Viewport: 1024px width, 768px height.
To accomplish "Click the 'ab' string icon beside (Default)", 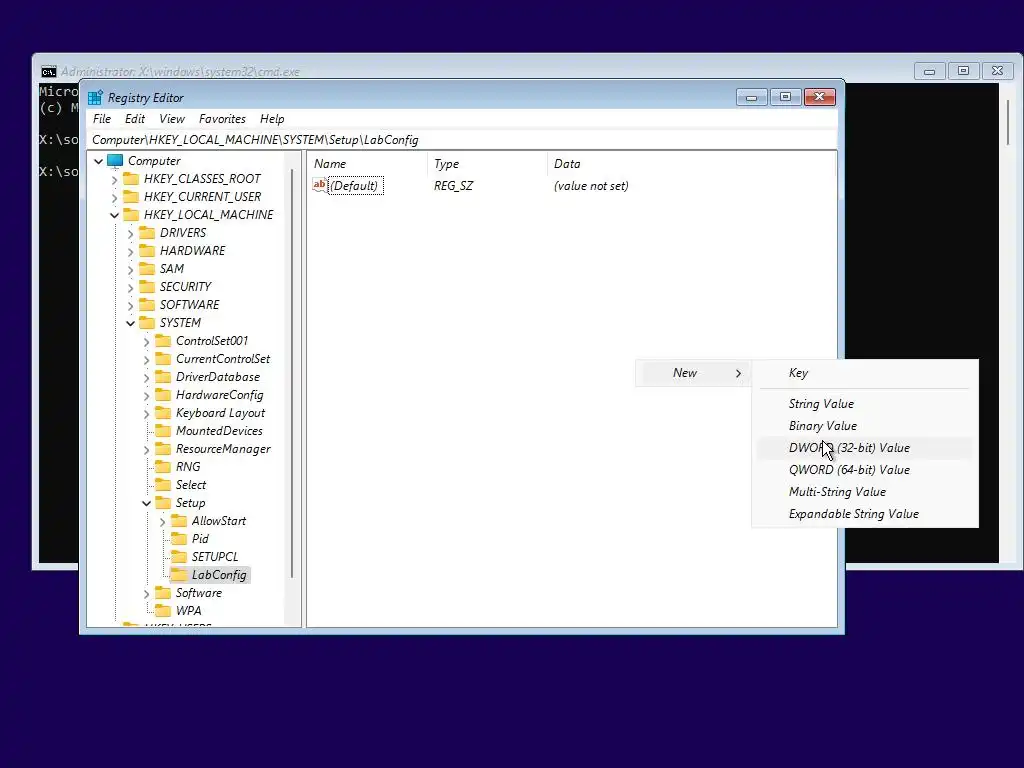I will point(319,185).
